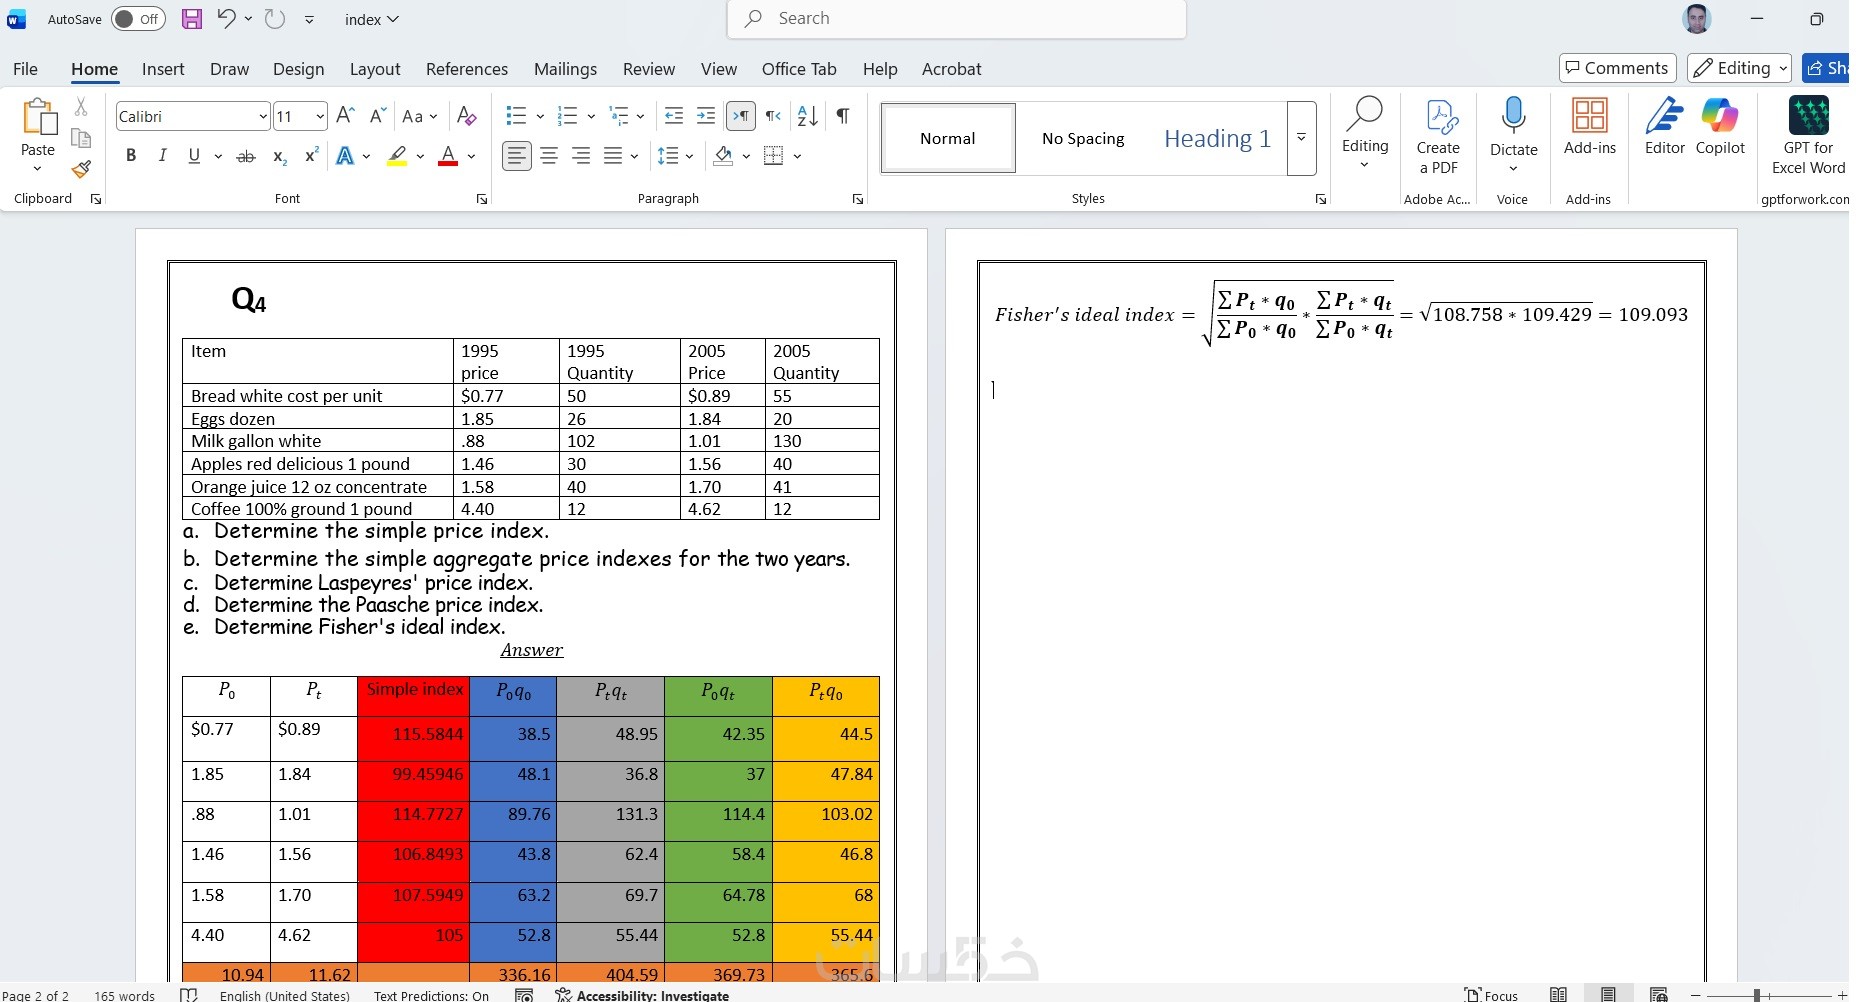Screen dimensions: 1856x1002
Task: Click the Text Predictions: On status
Action: [431, 995]
